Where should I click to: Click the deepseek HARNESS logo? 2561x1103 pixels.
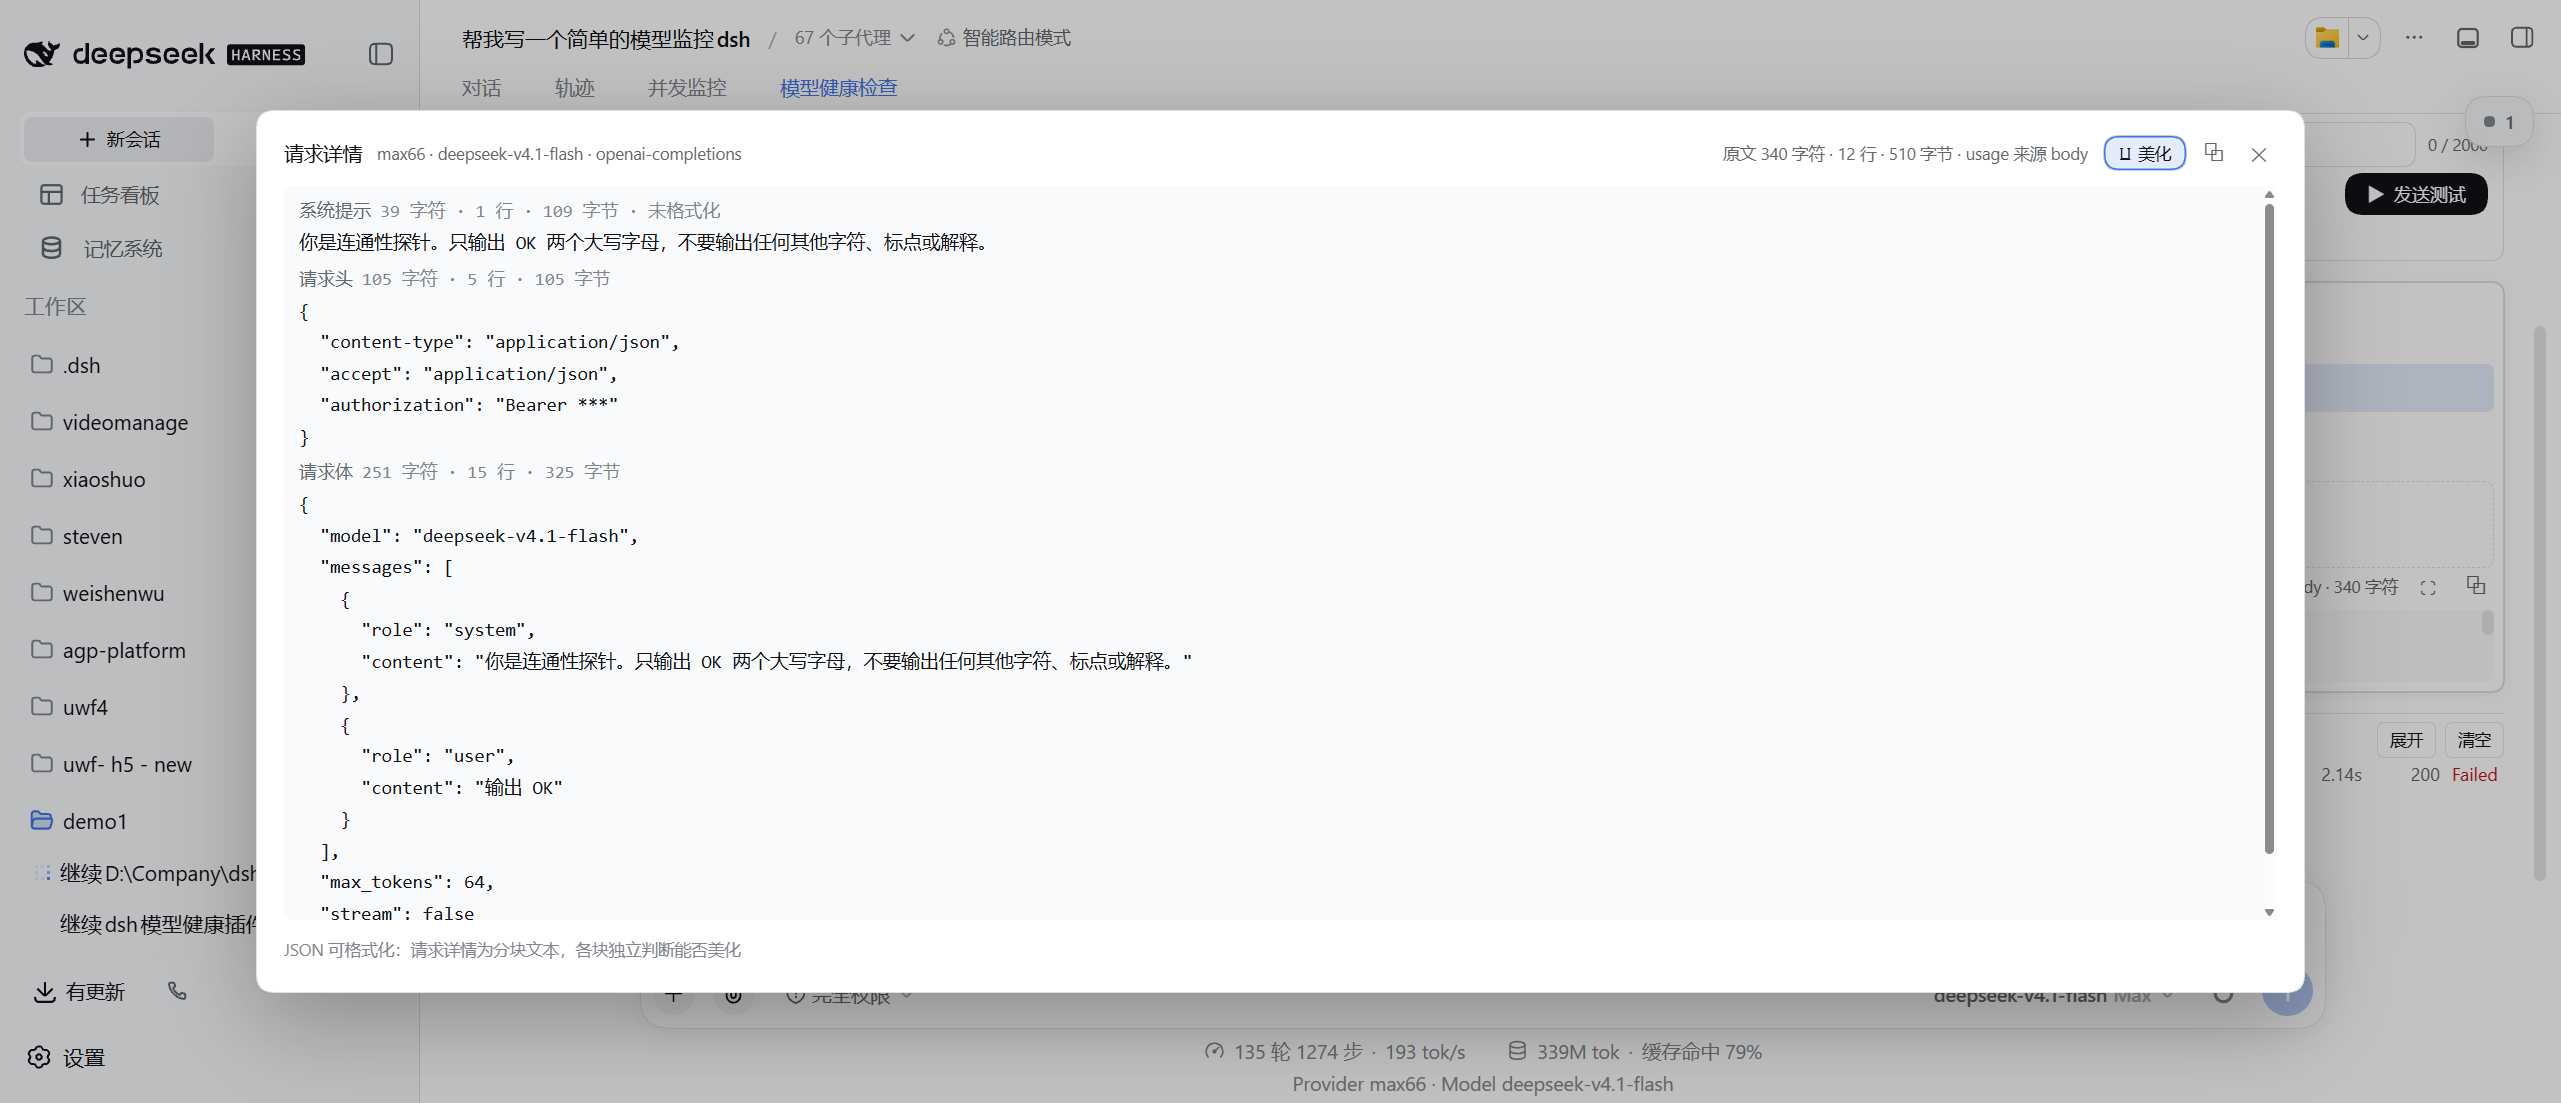(164, 54)
